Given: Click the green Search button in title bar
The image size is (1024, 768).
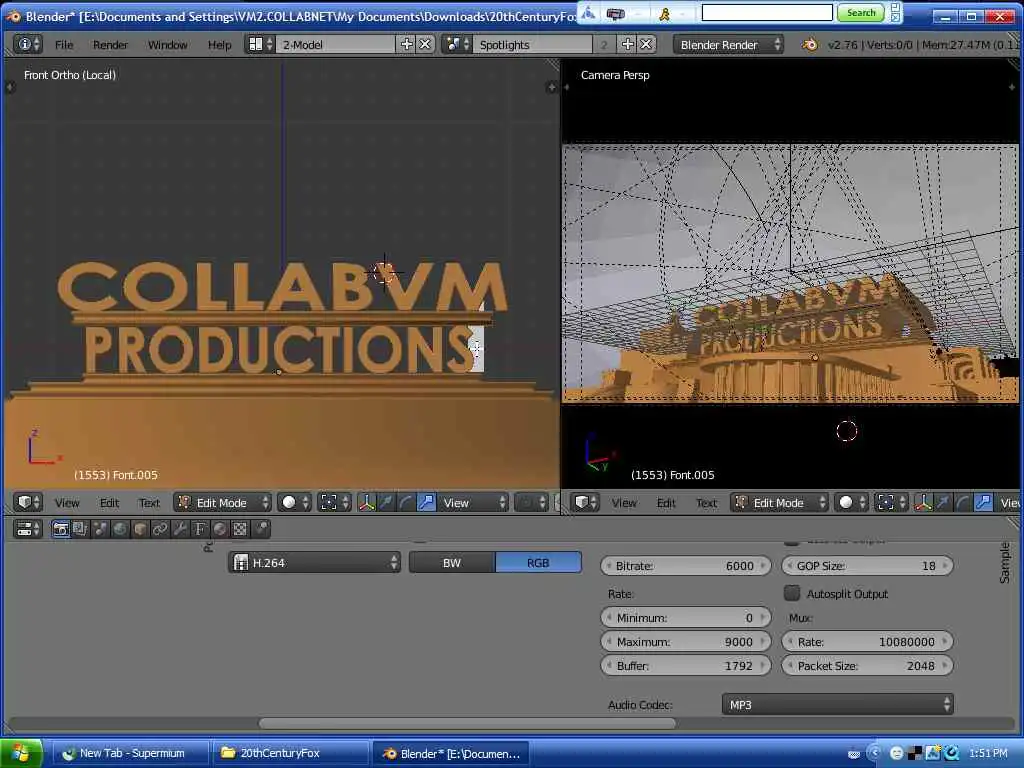Looking at the screenshot, I should pos(860,12).
